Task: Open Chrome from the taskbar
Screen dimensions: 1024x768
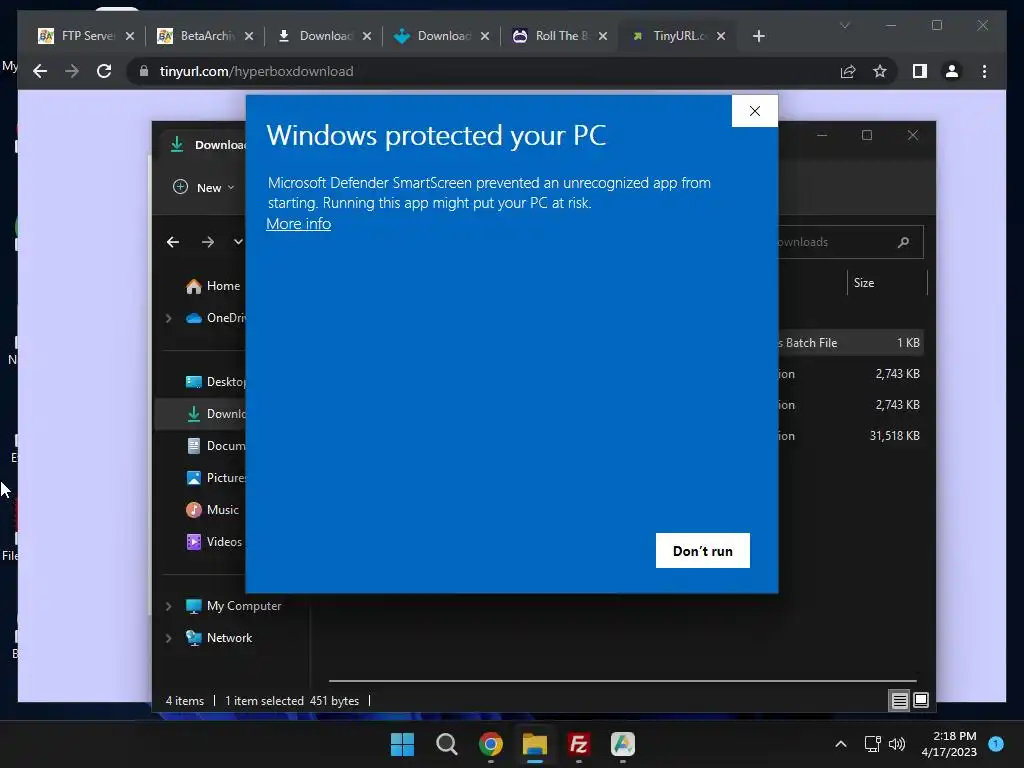Action: (490, 744)
